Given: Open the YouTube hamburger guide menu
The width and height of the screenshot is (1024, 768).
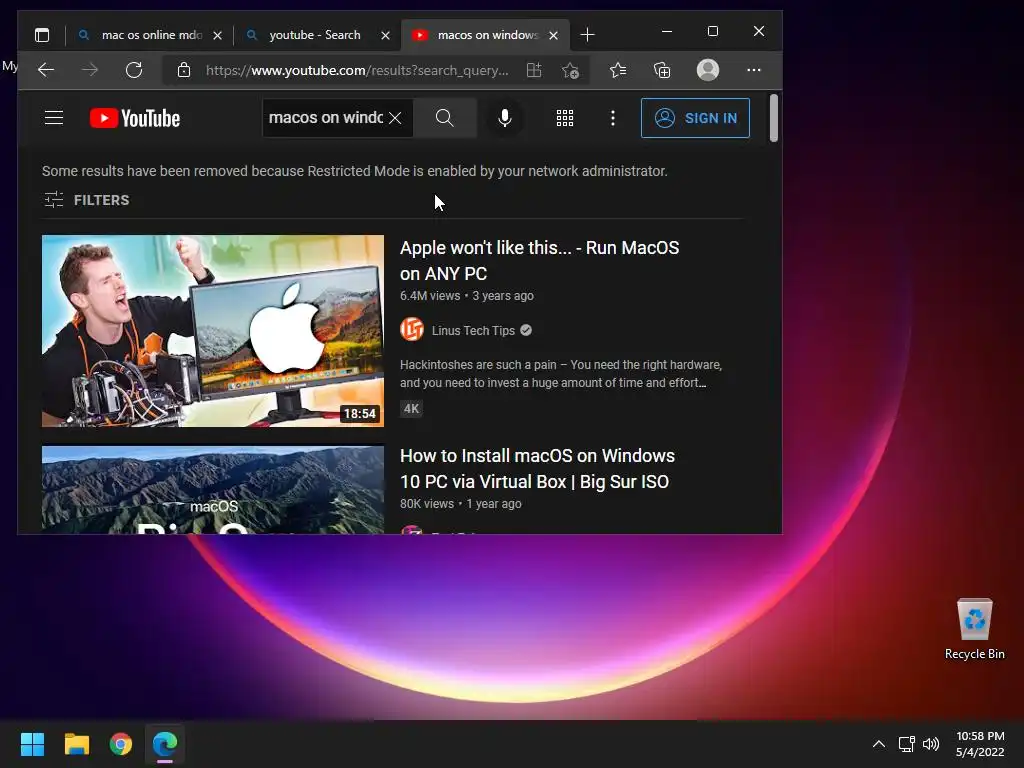Looking at the screenshot, I should tap(54, 118).
